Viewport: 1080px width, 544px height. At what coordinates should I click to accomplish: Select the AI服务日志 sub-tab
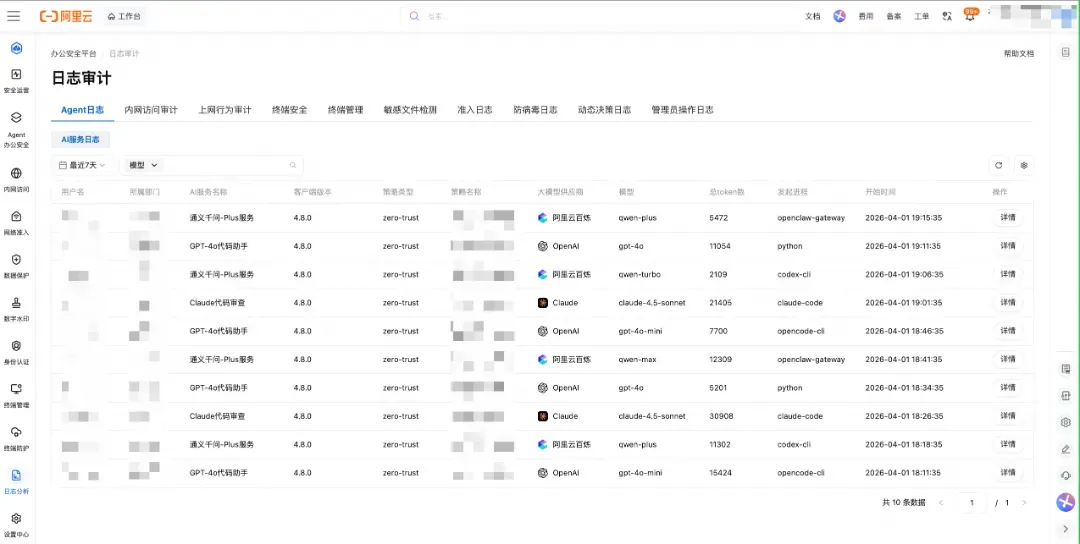(x=81, y=139)
